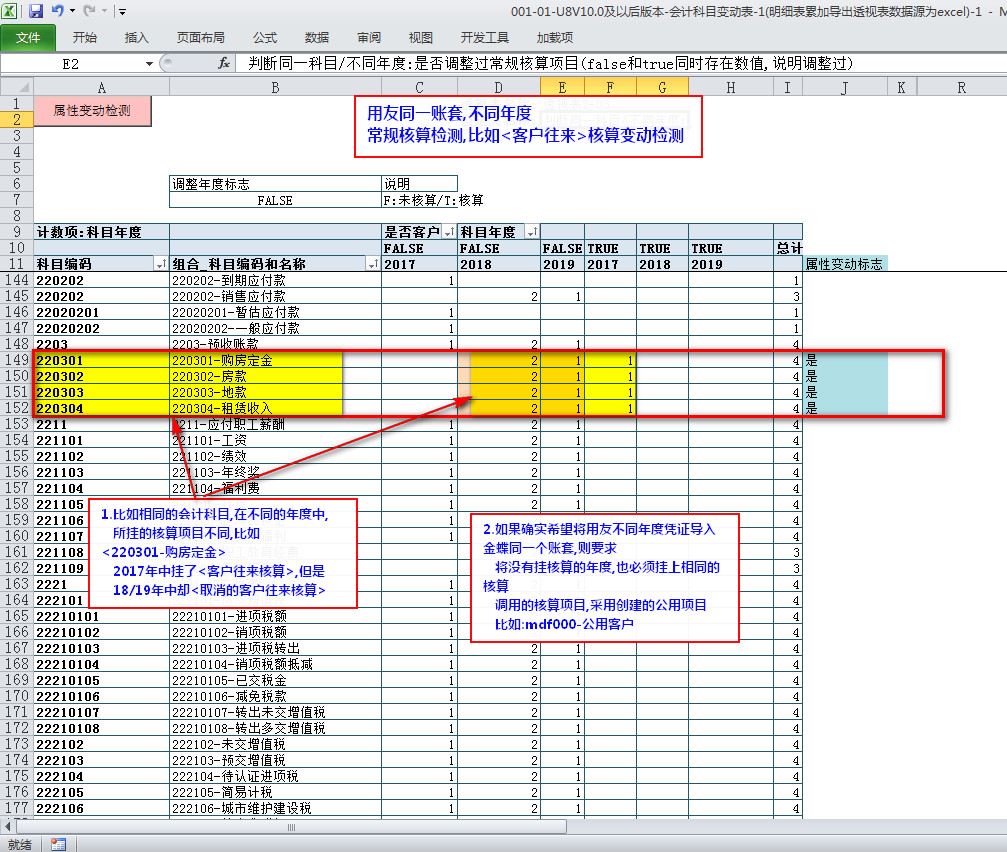Screen dimensions: 1007x852
Task: Expand the Name Box dropdown
Action: [150, 63]
